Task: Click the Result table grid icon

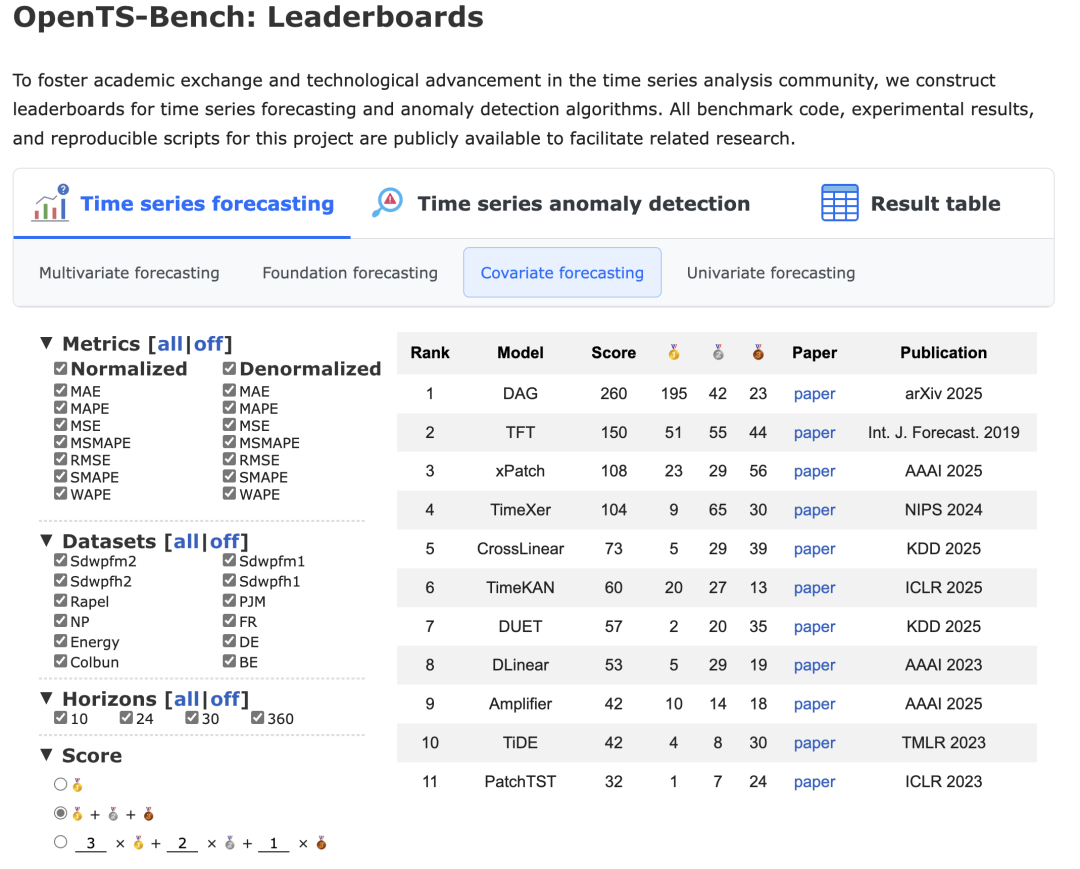Action: point(840,202)
